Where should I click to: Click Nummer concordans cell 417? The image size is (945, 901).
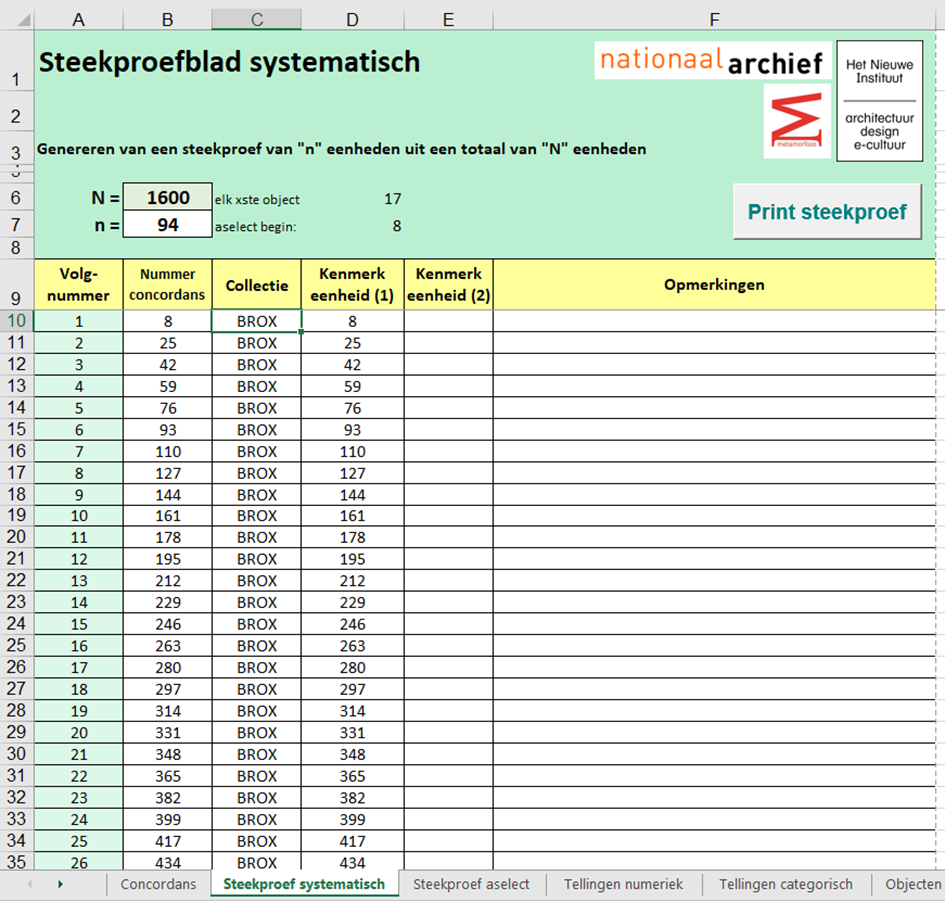coord(168,841)
